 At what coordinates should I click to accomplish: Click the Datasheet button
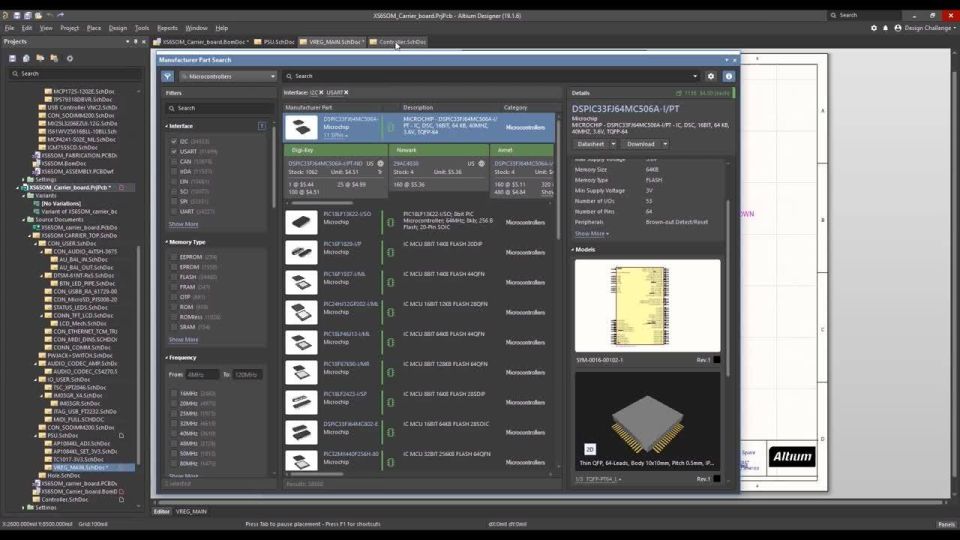pos(591,144)
